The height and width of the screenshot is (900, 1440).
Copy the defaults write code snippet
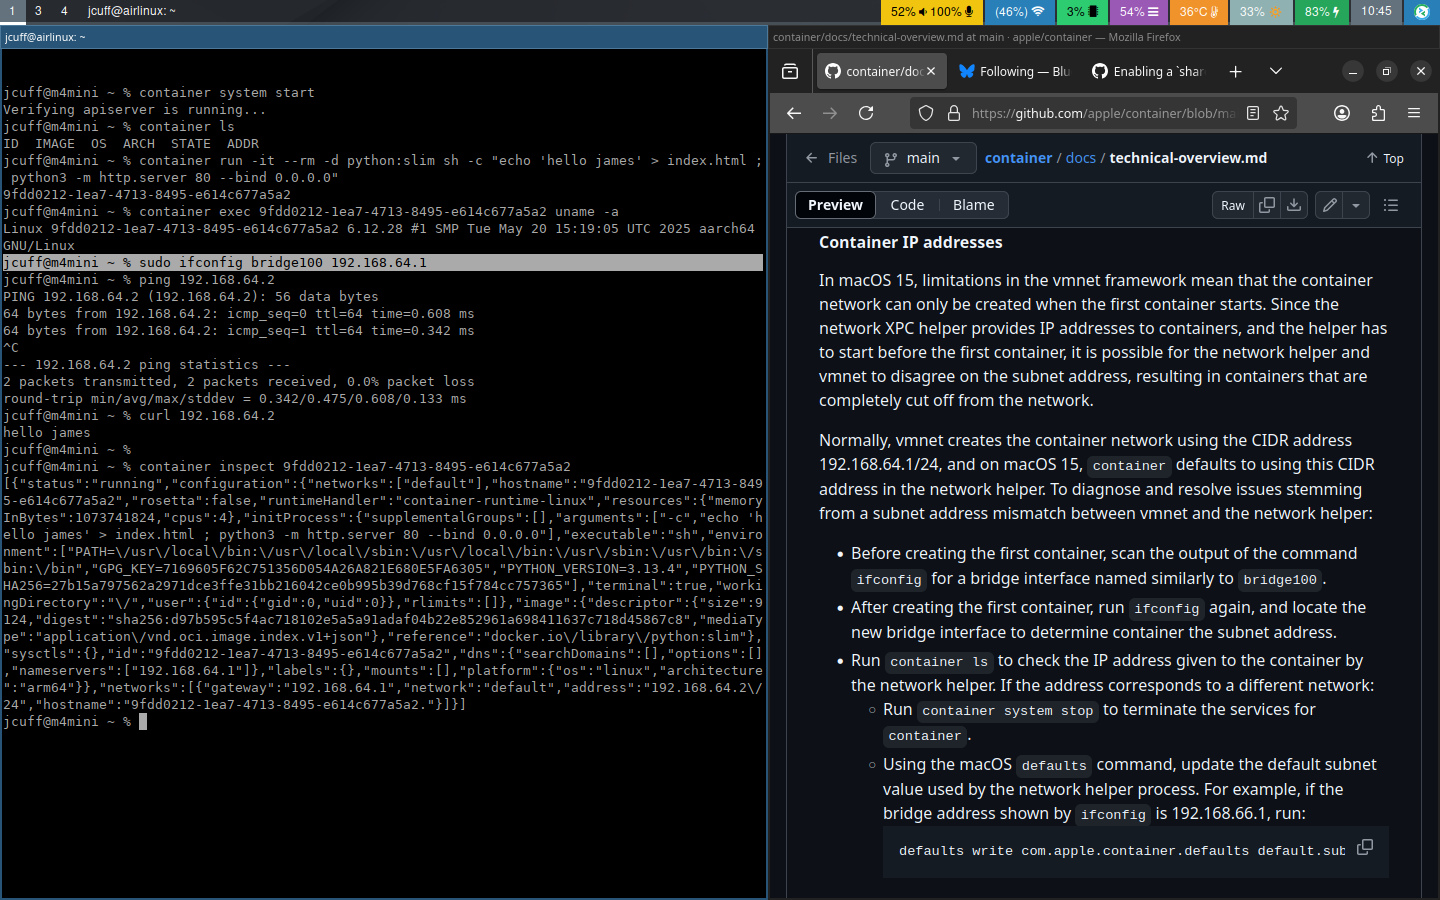coord(1365,847)
